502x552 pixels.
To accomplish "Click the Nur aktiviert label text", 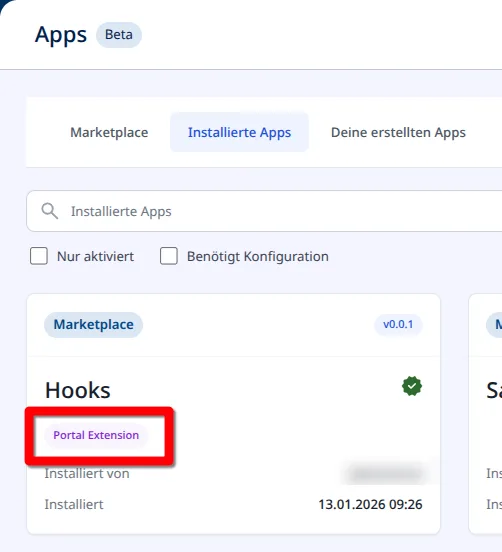I will pos(95,256).
